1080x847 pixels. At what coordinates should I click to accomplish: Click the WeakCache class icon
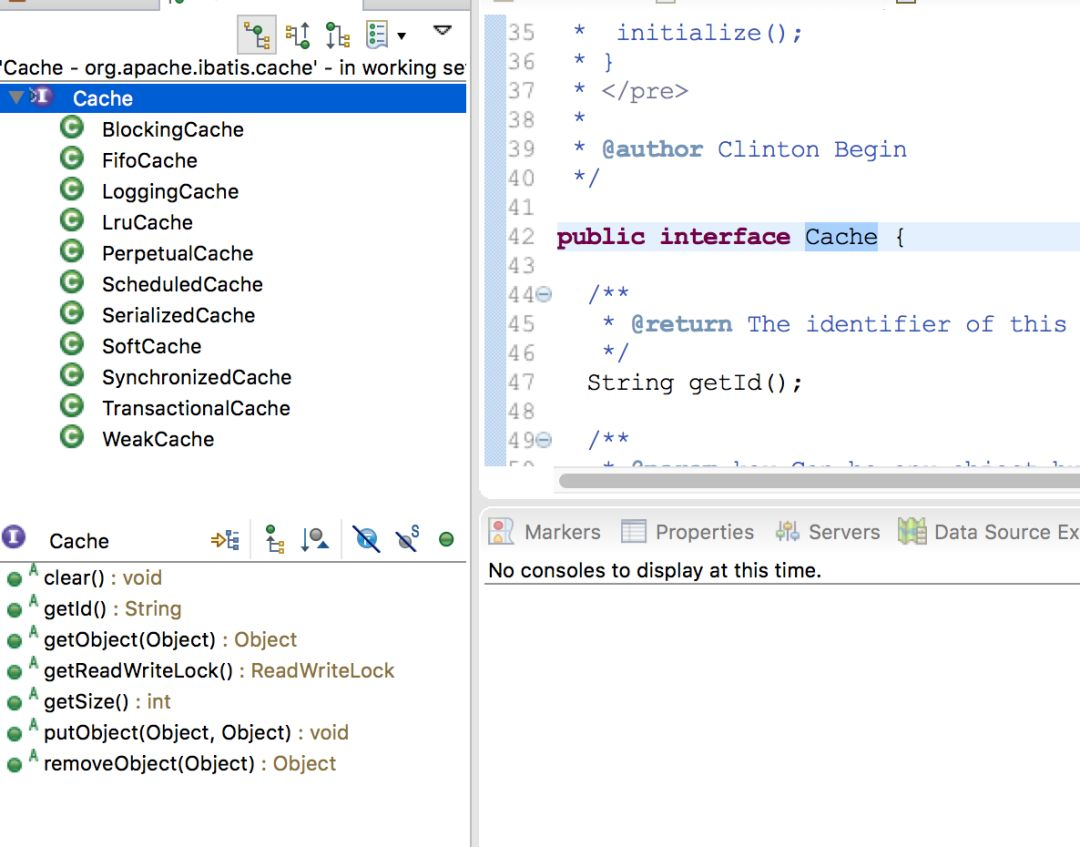coord(72,438)
